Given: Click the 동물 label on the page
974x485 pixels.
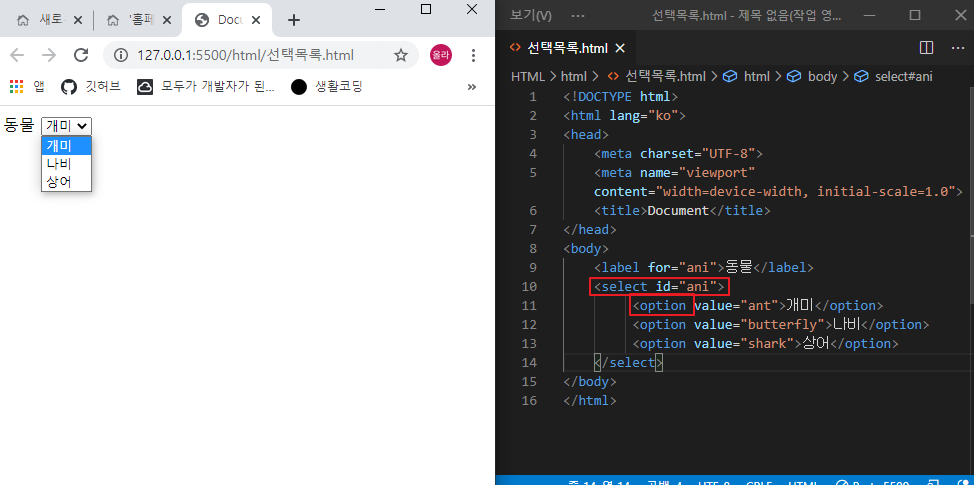Looking at the screenshot, I should [x=19, y=125].
